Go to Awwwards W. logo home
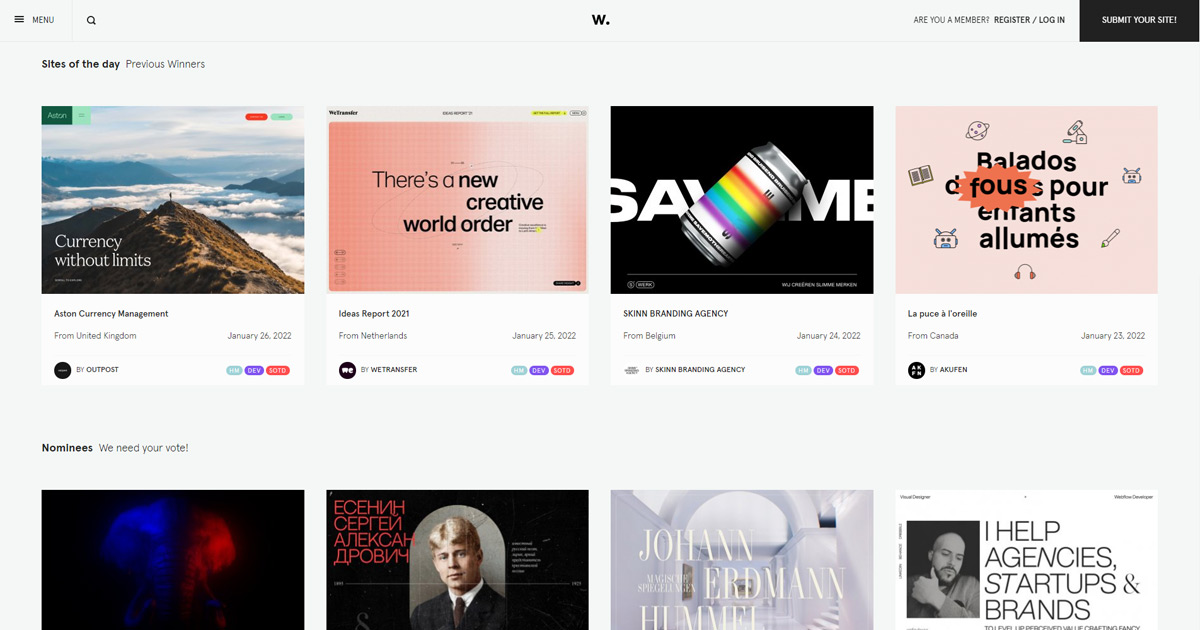 [x=600, y=20]
